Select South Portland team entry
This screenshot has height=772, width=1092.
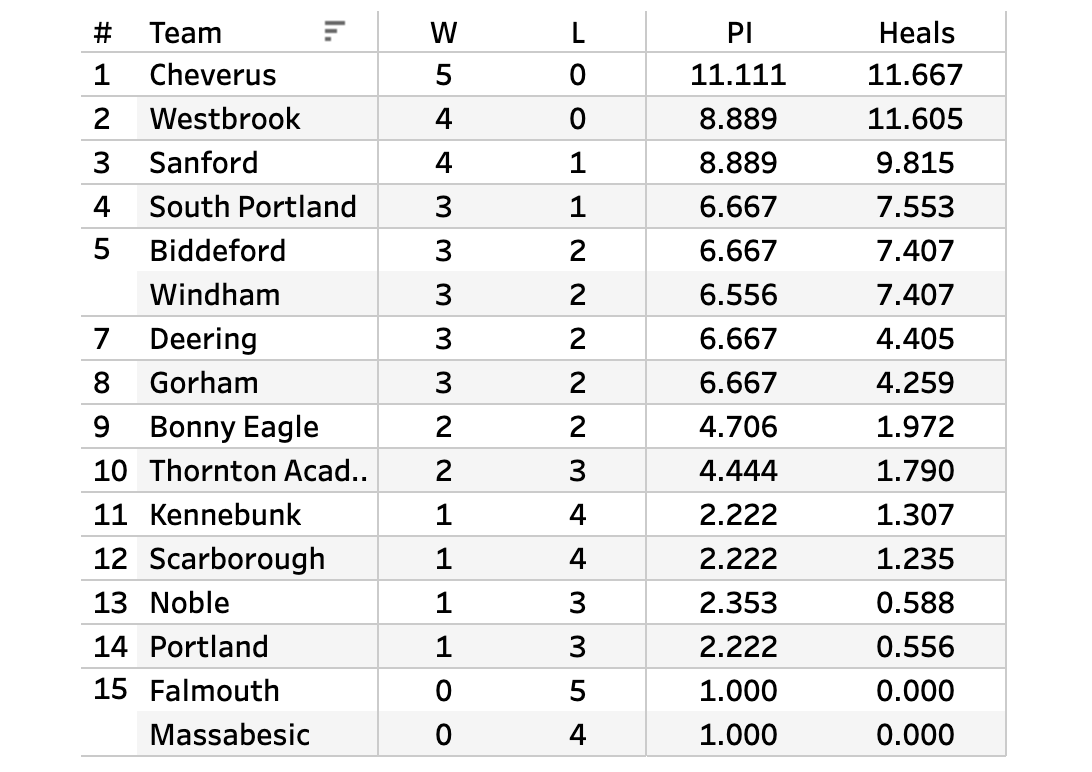pyautogui.click(x=253, y=207)
